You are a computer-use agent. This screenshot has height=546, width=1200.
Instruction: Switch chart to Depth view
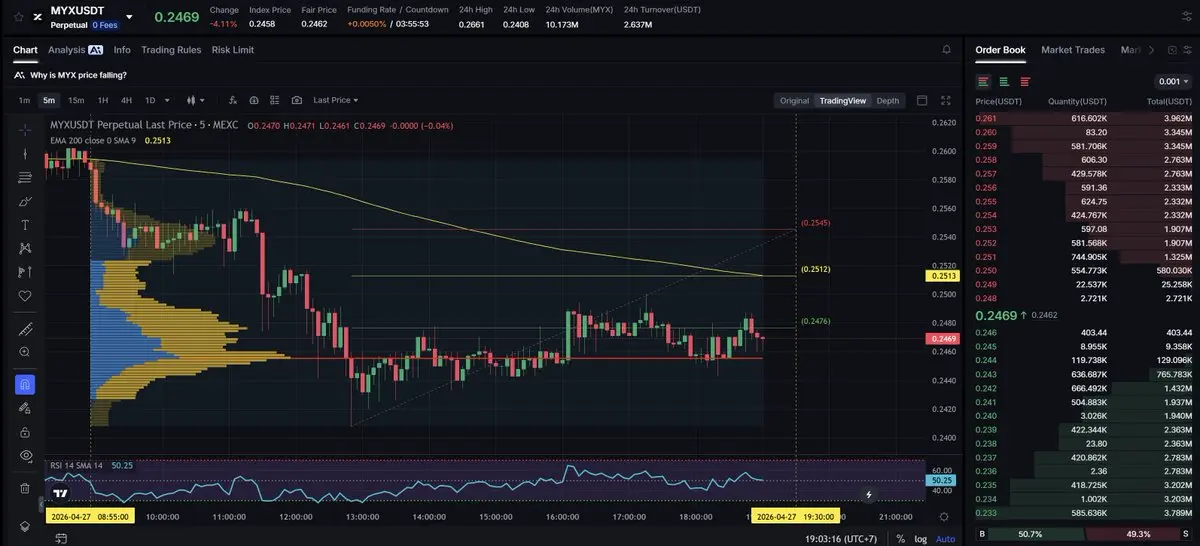888,100
